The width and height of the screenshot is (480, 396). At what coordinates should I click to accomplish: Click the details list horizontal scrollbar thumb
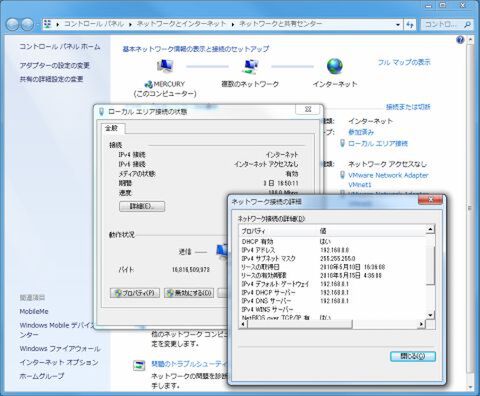pyautogui.click(x=300, y=324)
